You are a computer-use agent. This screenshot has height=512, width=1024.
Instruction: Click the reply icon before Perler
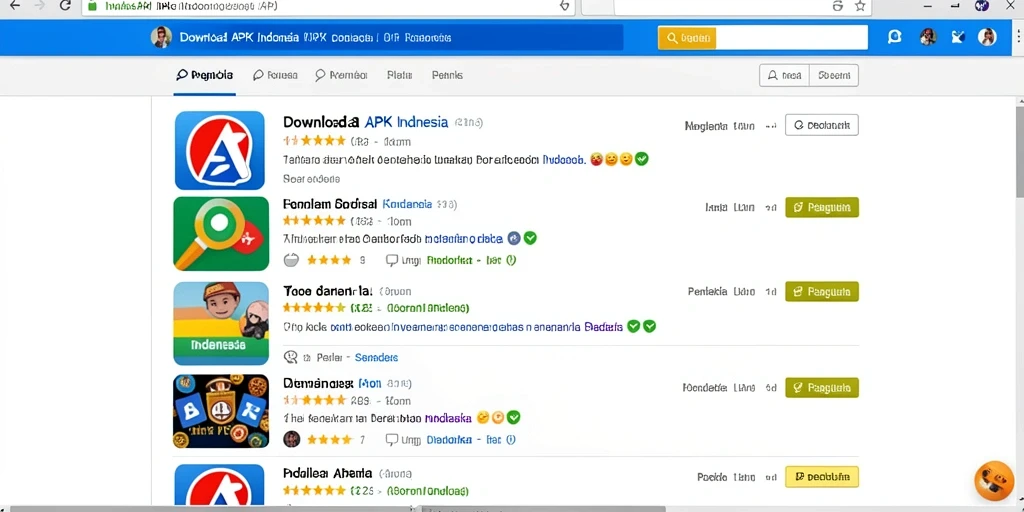coord(291,357)
